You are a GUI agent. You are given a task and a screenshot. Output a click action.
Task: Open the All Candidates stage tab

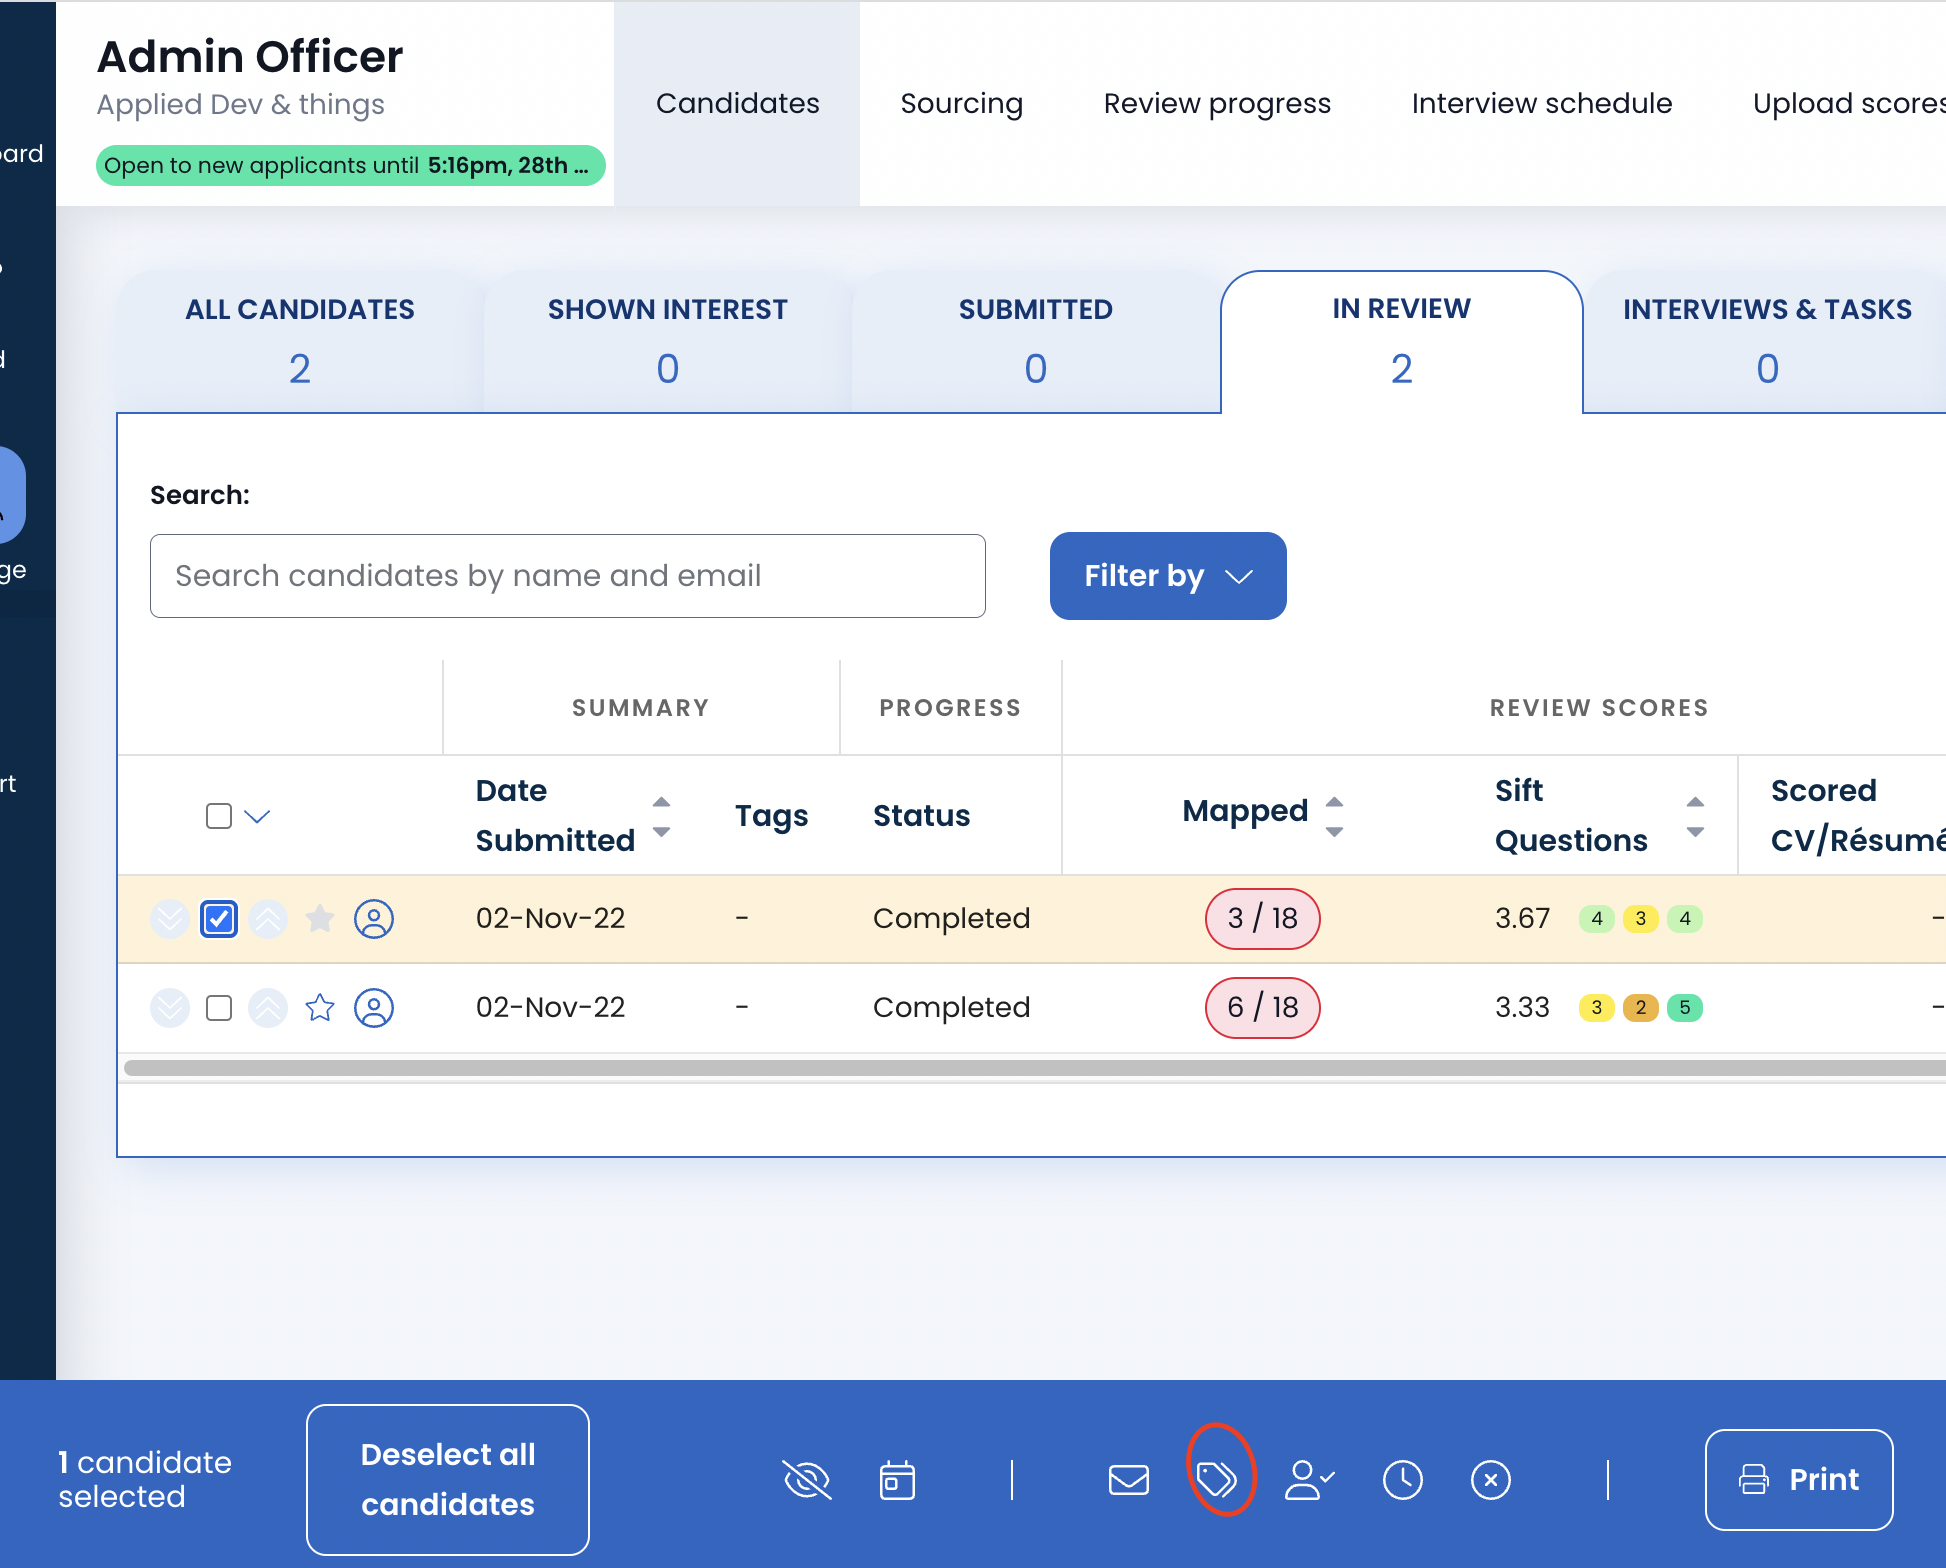(x=299, y=340)
